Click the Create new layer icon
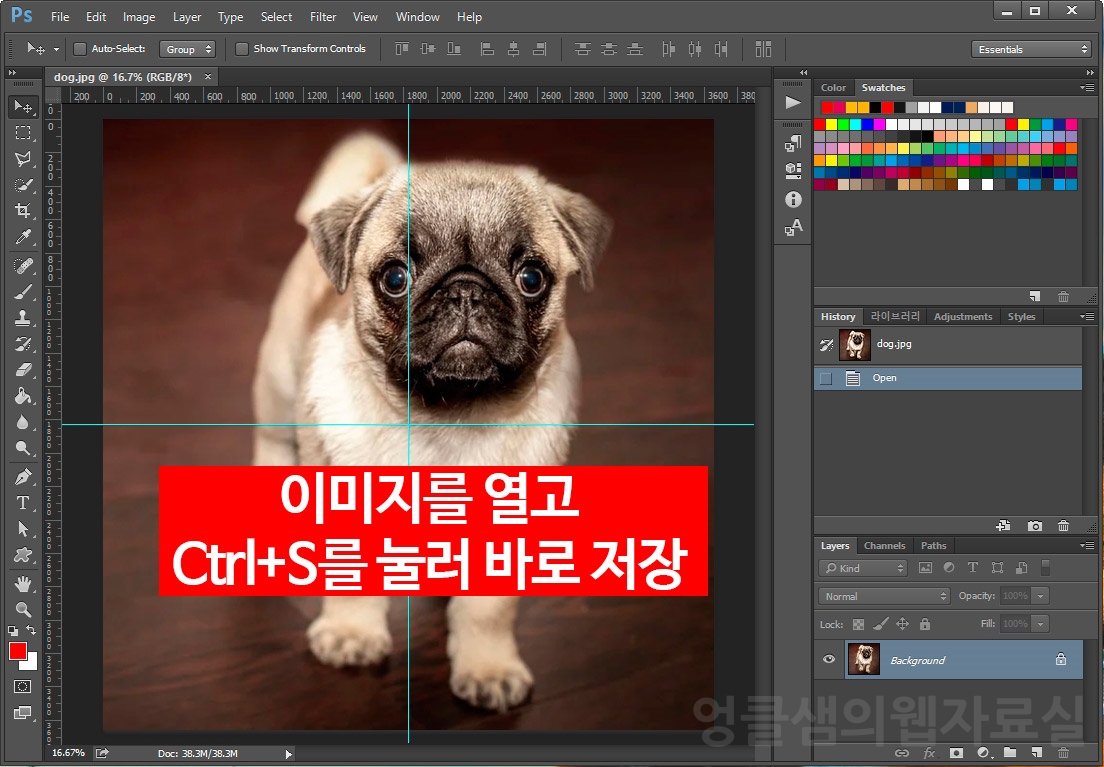 pyautogui.click(x=1036, y=753)
